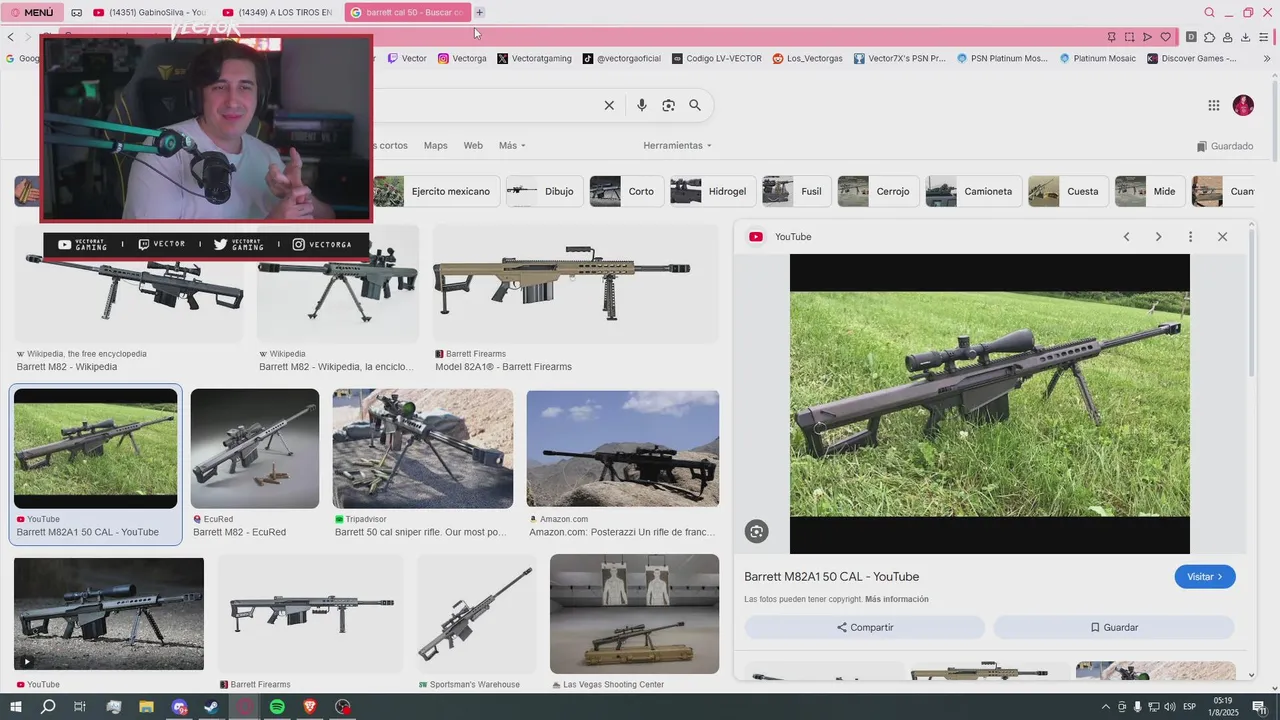
Task: Open a new tab with the plus button
Action: coord(480,12)
